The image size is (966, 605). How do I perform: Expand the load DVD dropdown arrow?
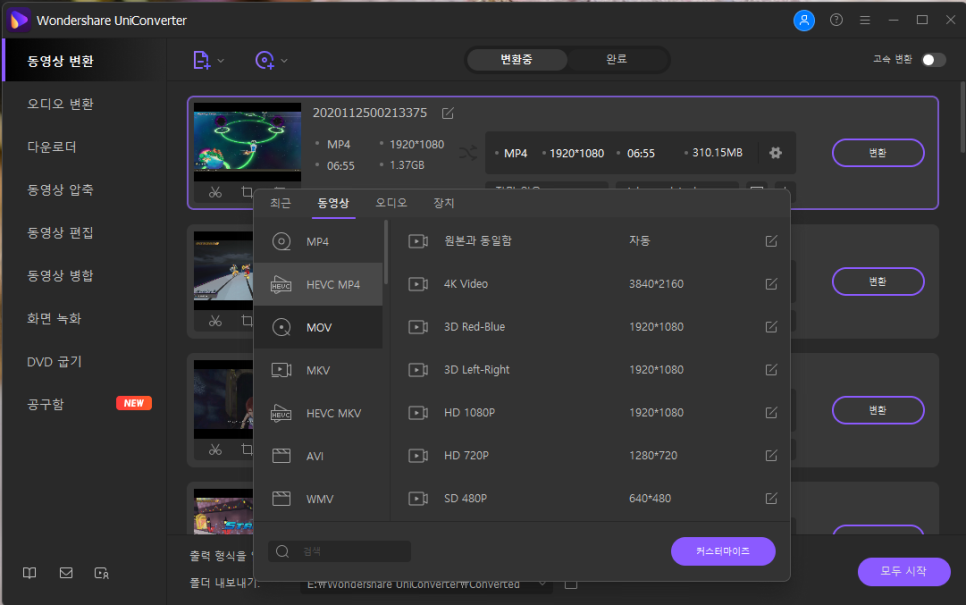(284, 61)
